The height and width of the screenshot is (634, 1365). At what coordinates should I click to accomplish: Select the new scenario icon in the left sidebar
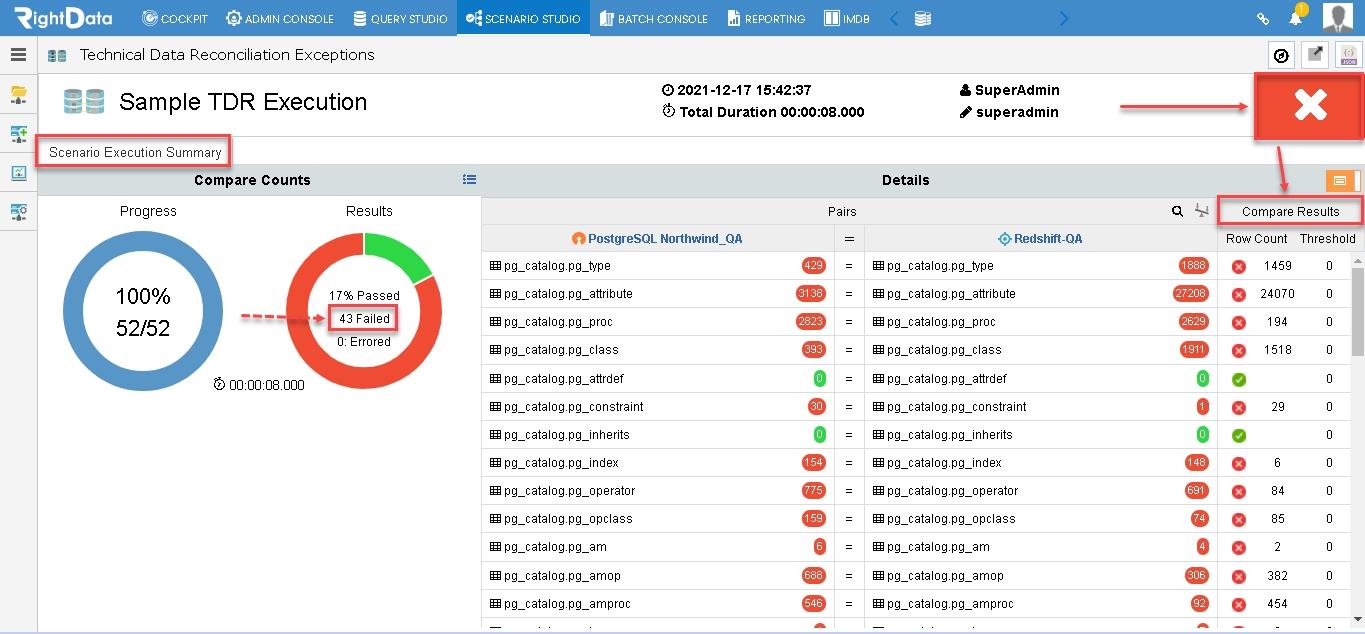point(18,134)
